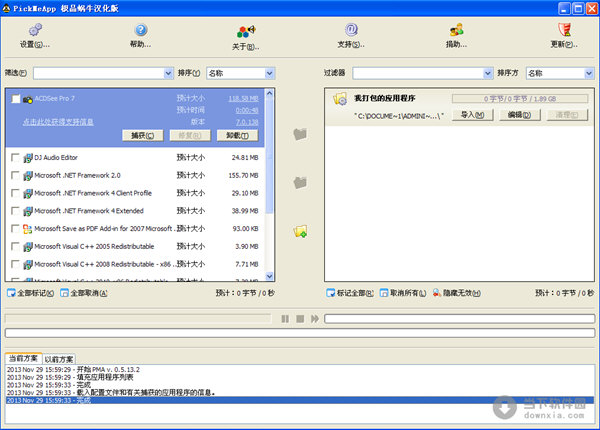Click the ACDSee version 7.0.138 value

pos(247,122)
